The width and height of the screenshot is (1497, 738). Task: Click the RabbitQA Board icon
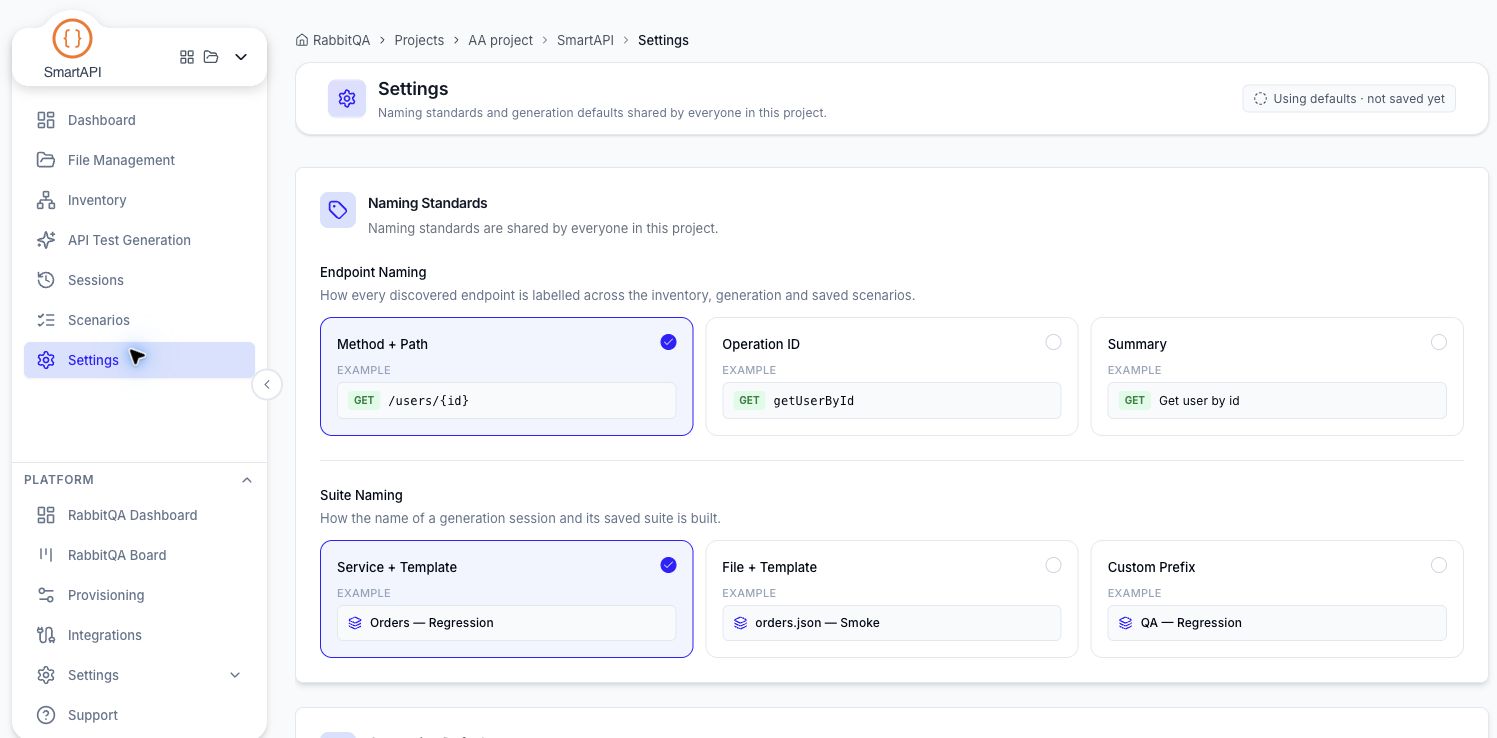[x=46, y=555]
